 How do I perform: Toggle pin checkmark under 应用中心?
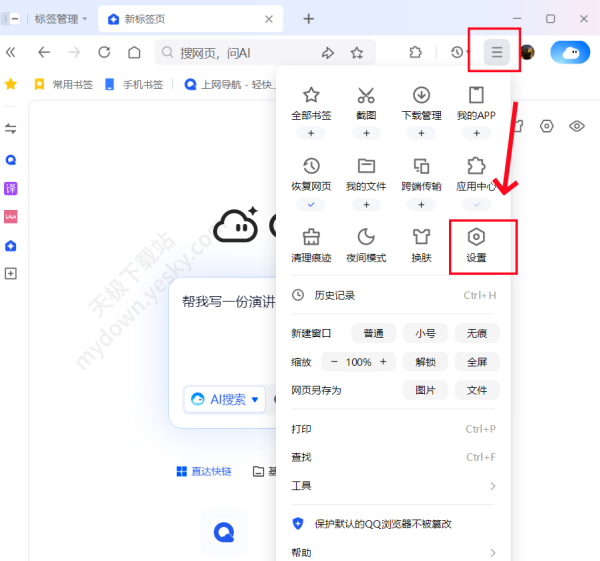477,204
